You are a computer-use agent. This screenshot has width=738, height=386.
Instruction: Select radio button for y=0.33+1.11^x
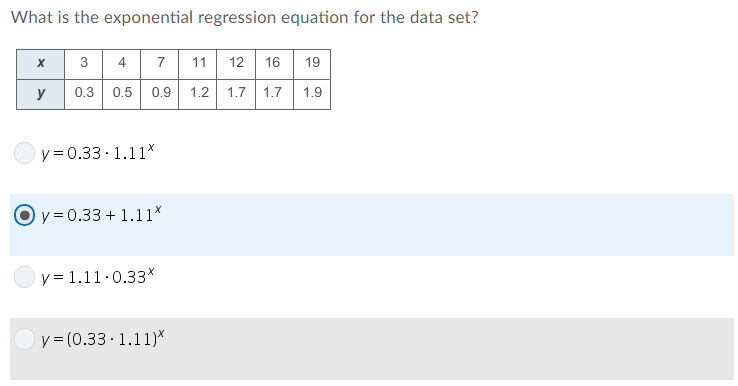[24, 215]
